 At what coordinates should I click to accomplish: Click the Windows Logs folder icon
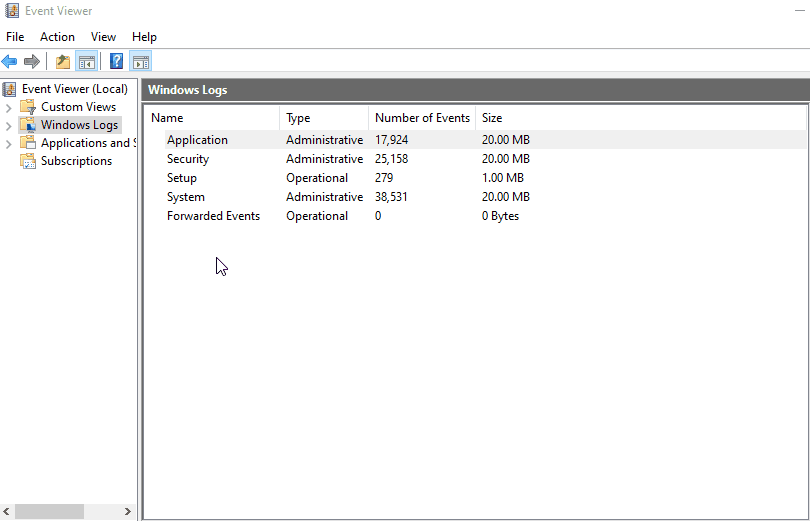click(28, 125)
